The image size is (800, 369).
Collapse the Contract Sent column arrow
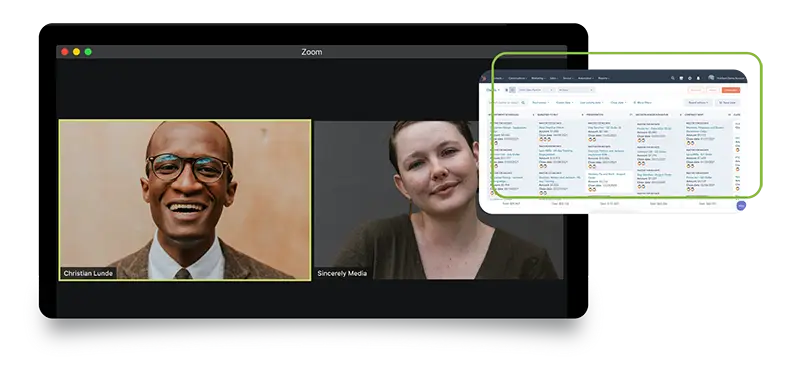pyautogui.click(x=730, y=115)
